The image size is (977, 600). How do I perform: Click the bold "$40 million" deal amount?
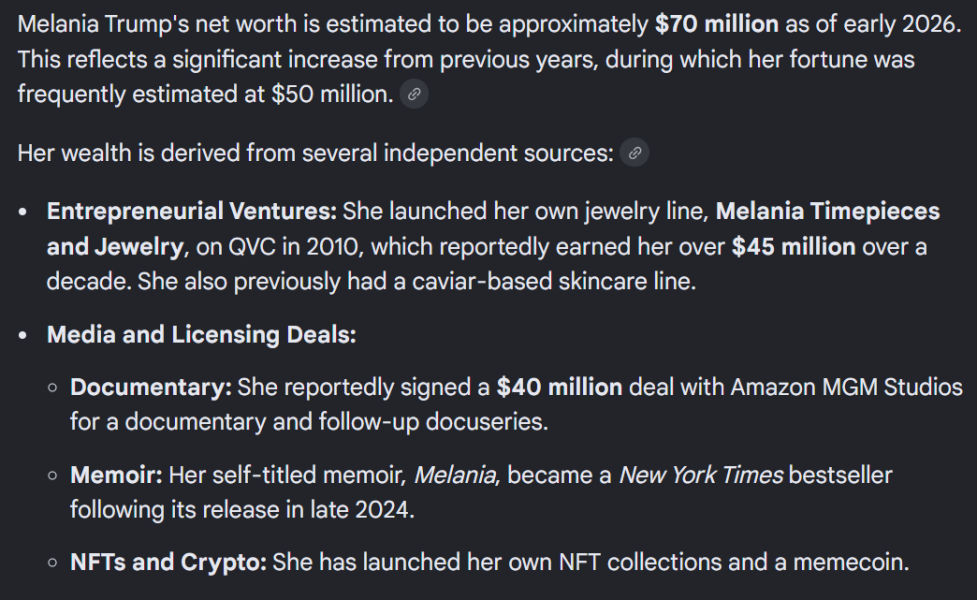coord(559,387)
